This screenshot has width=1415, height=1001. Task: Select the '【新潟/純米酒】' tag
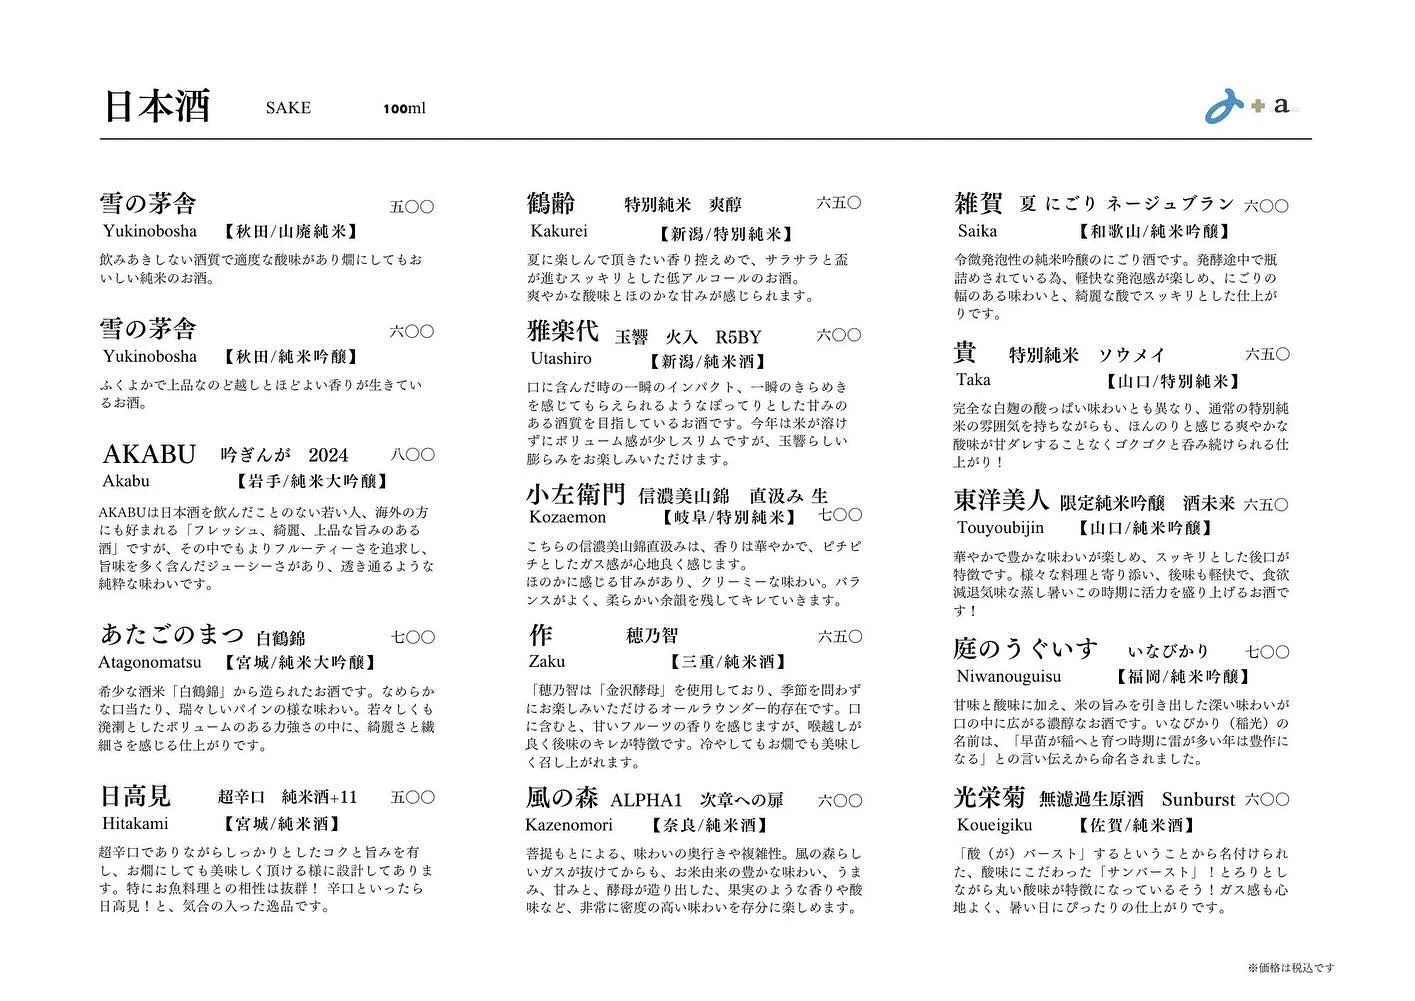[x=706, y=362]
